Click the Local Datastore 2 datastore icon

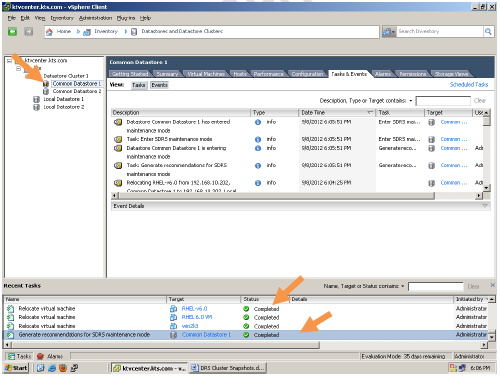click(37, 107)
